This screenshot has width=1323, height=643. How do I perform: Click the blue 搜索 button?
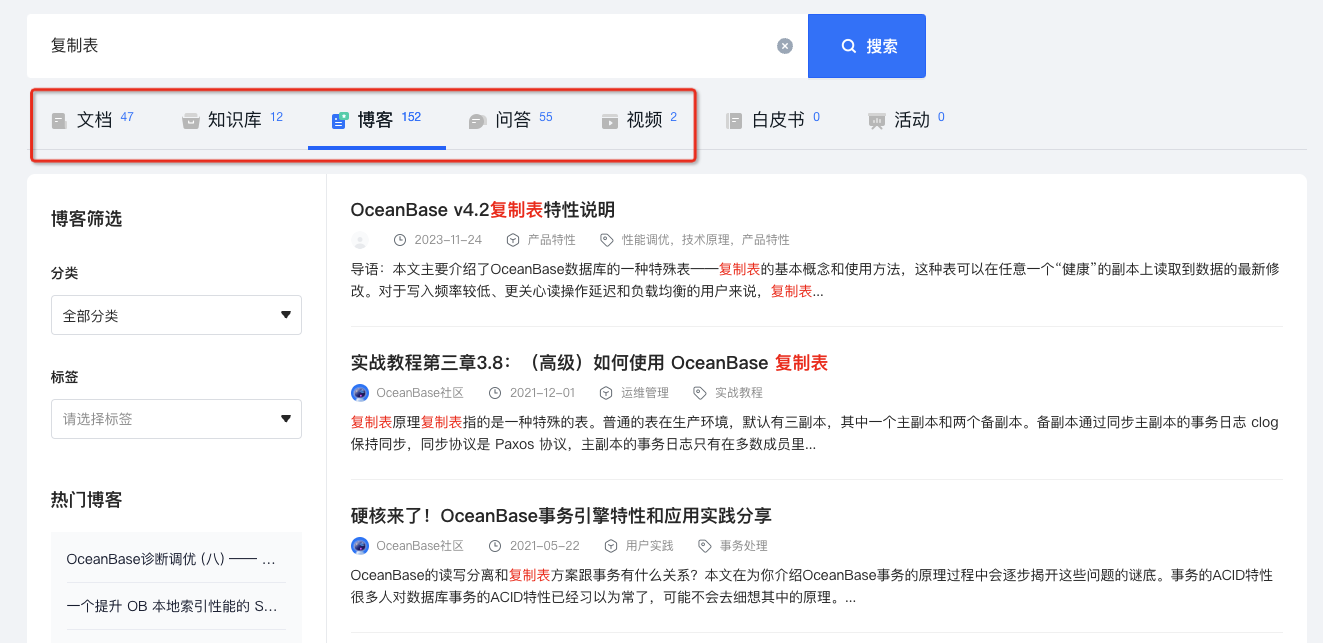click(x=867, y=46)
